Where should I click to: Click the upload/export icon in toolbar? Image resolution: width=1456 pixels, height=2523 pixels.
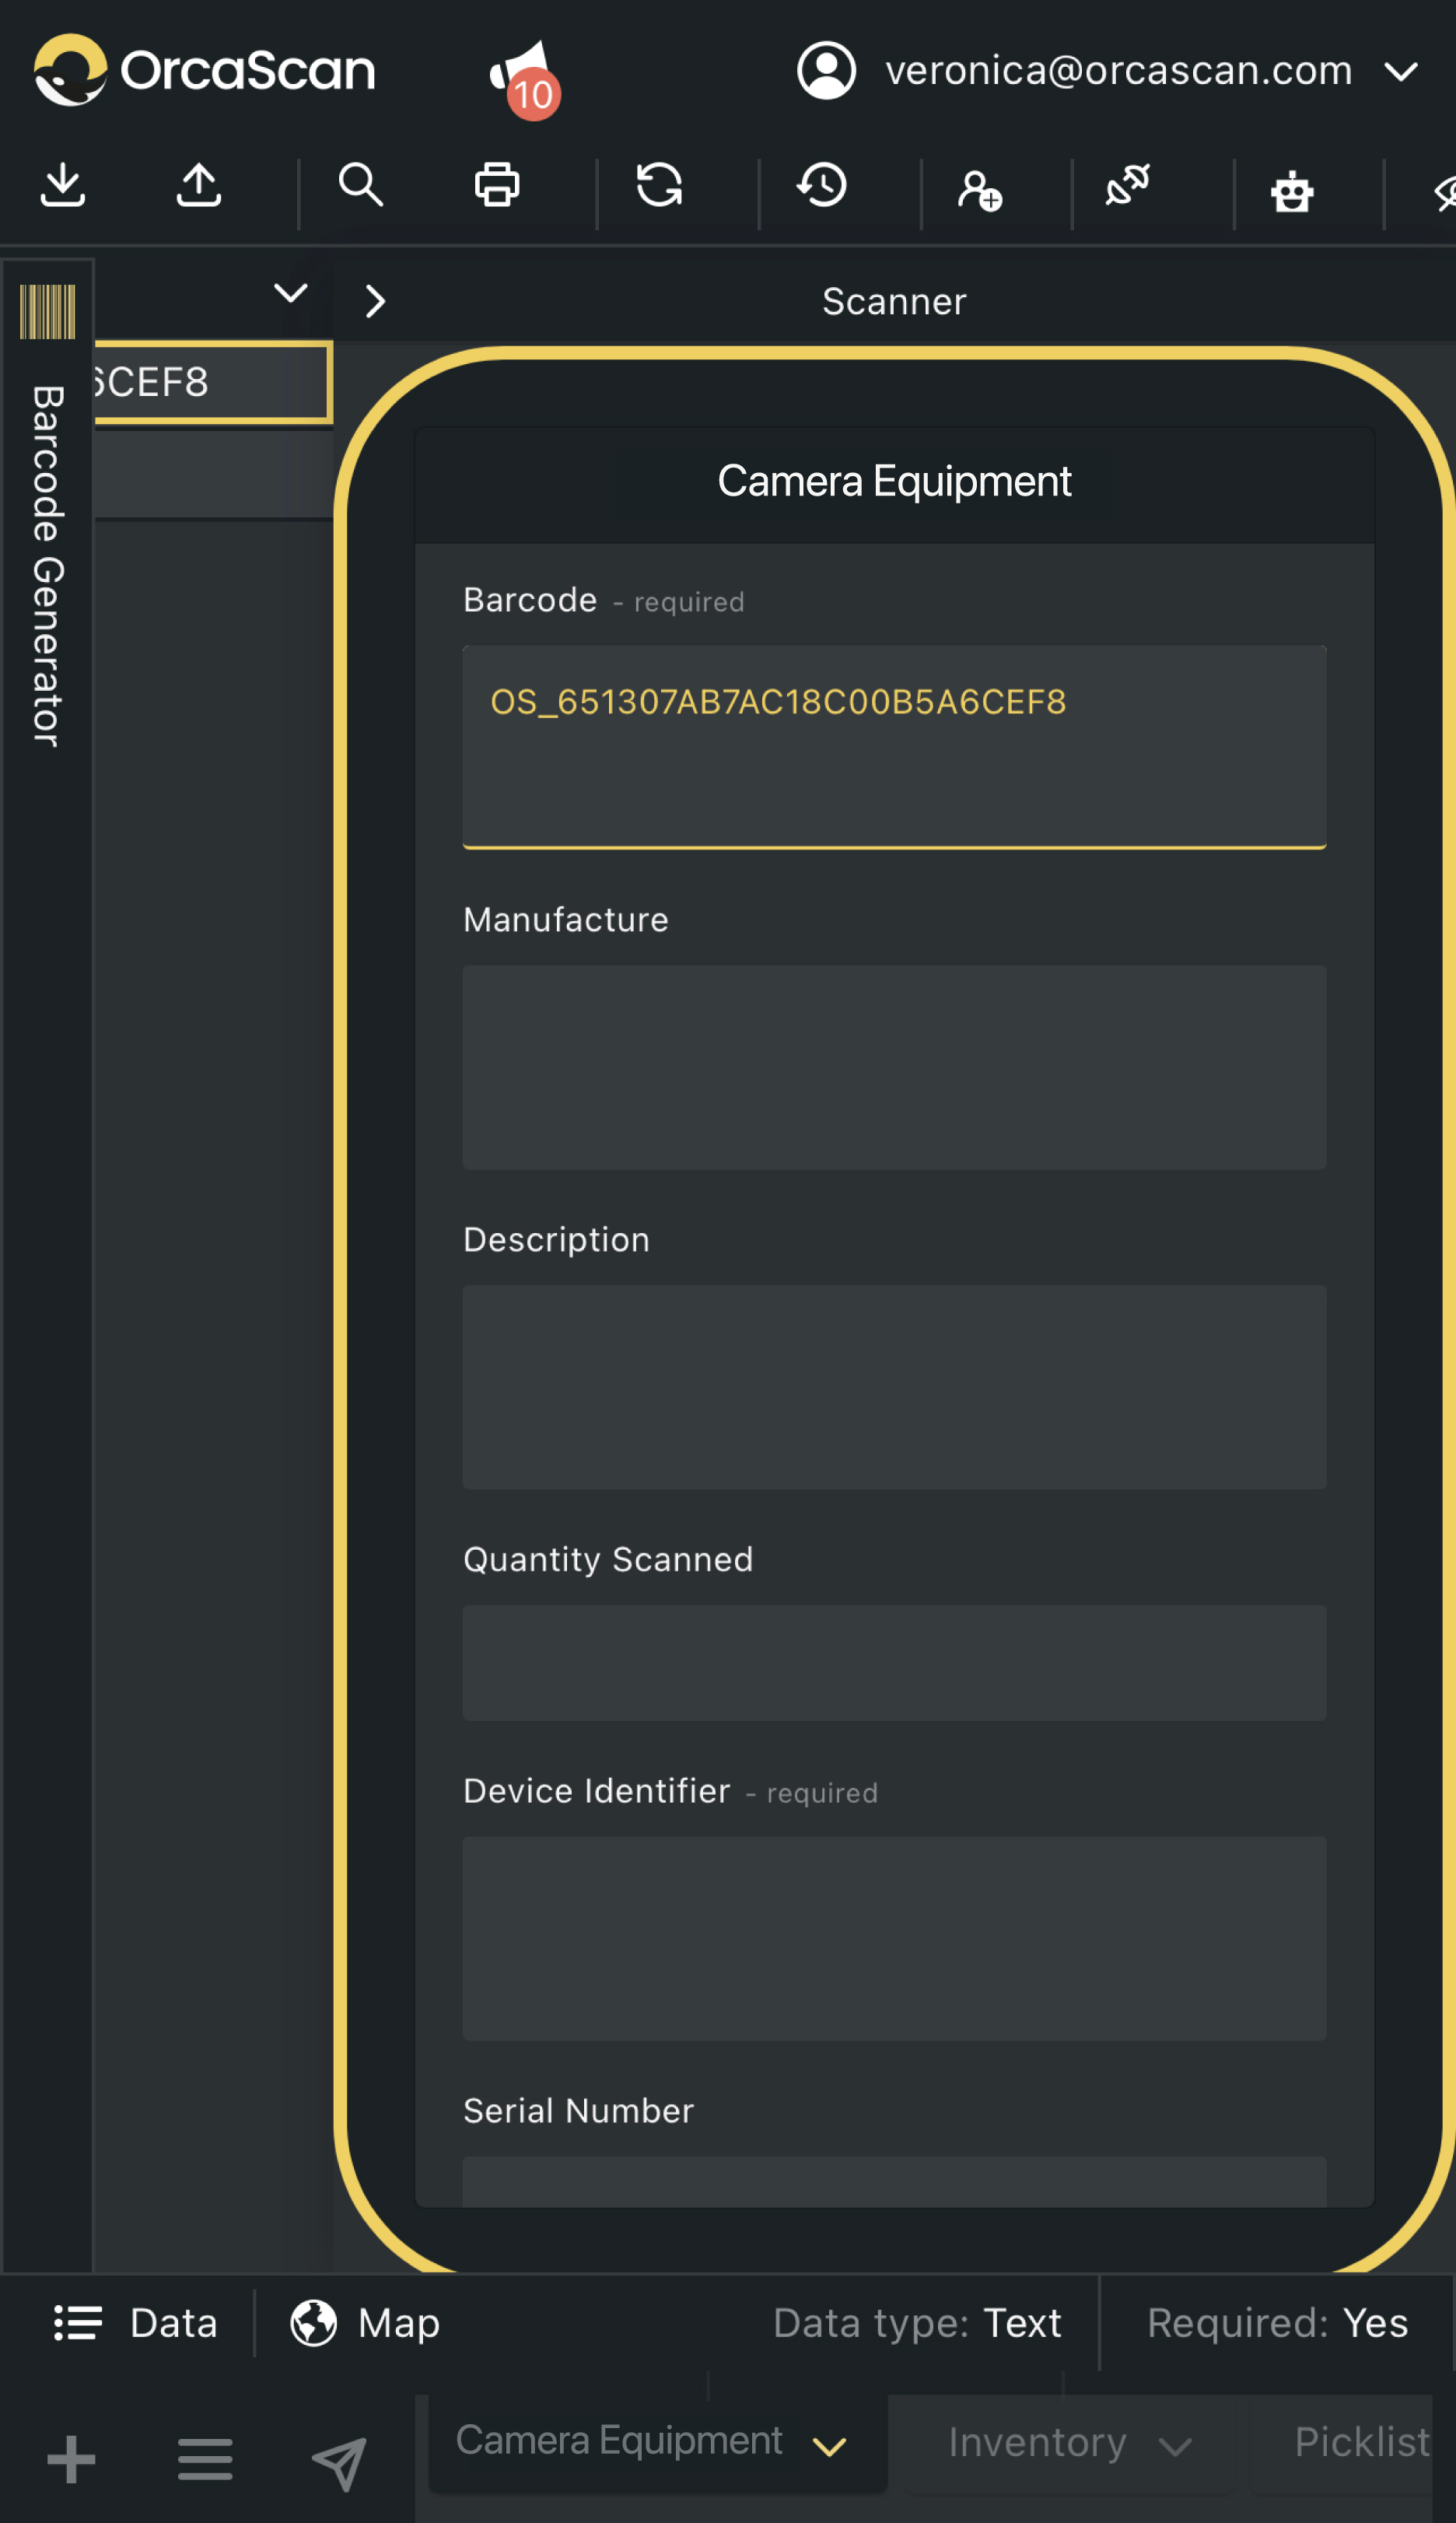[x=198, y=186]
